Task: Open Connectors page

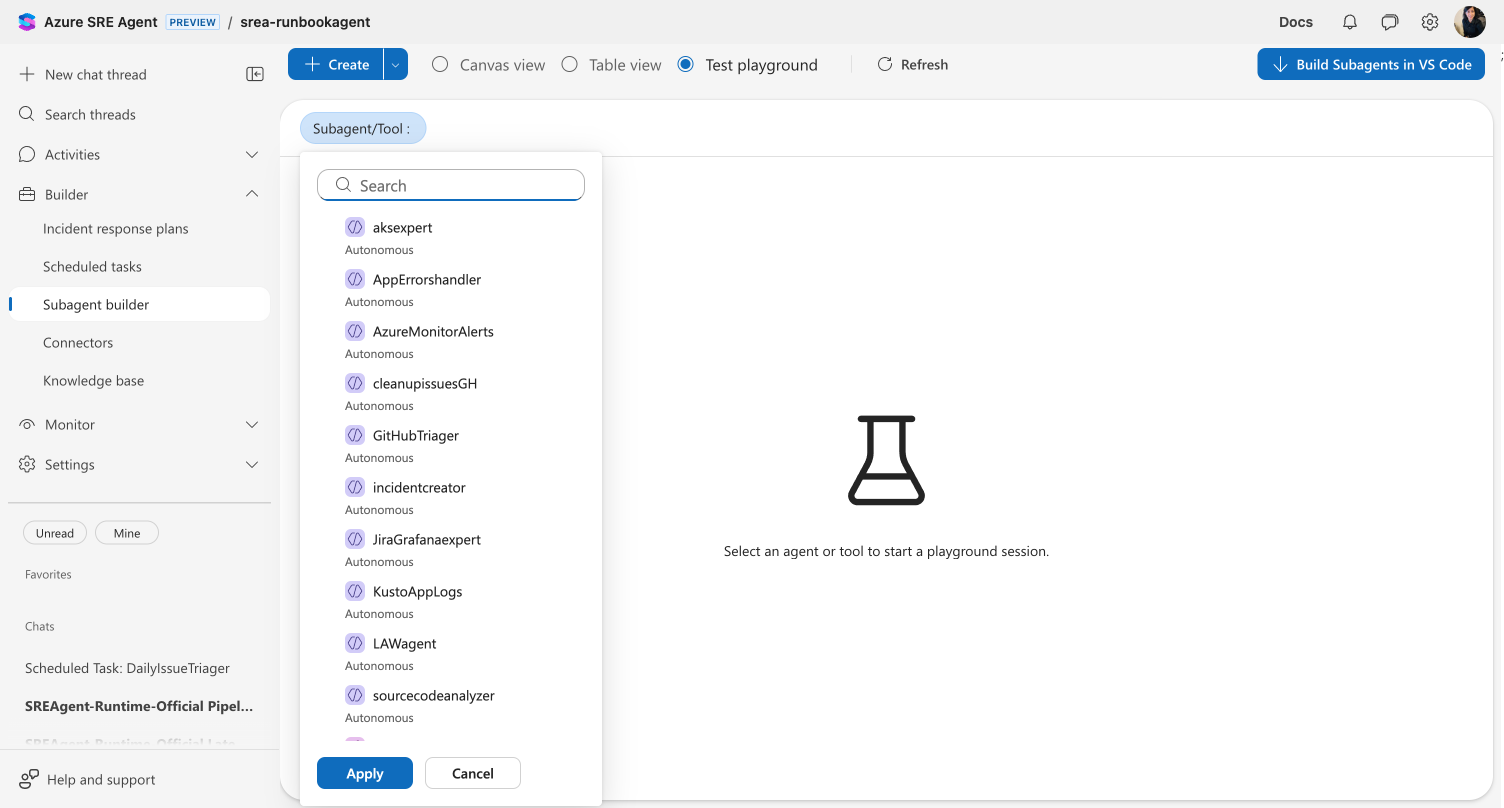Action: coord(78,343)
